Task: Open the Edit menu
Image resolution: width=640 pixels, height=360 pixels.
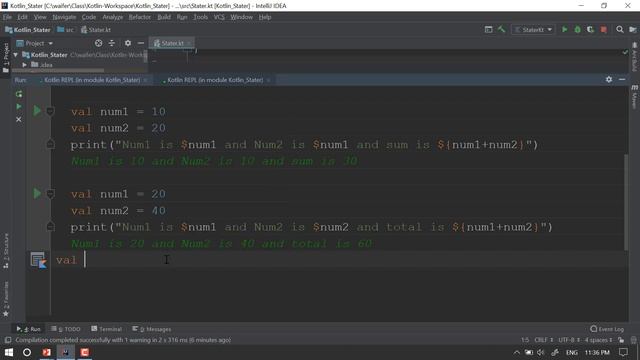Action: point(22,17)
